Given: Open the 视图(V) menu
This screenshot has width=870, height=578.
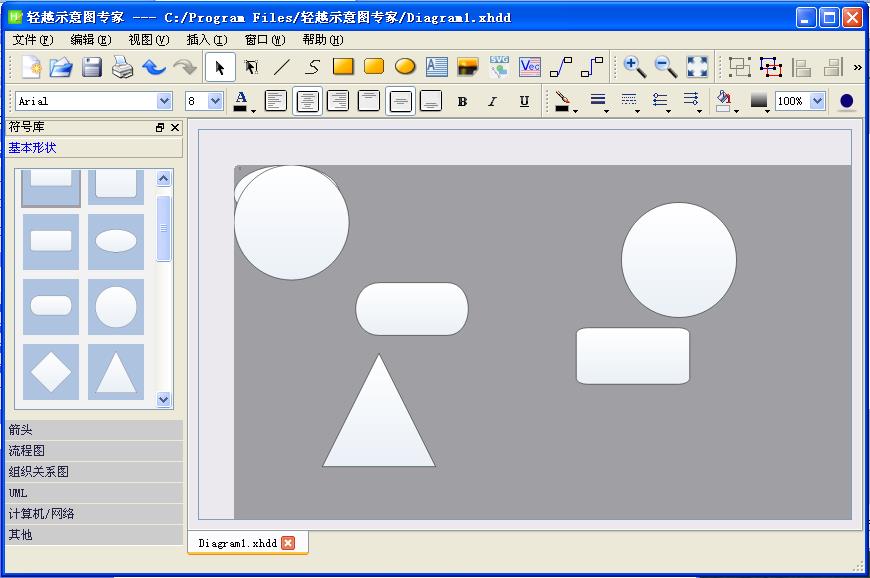Looking at the screenshot, I should (x=149, y=40).
